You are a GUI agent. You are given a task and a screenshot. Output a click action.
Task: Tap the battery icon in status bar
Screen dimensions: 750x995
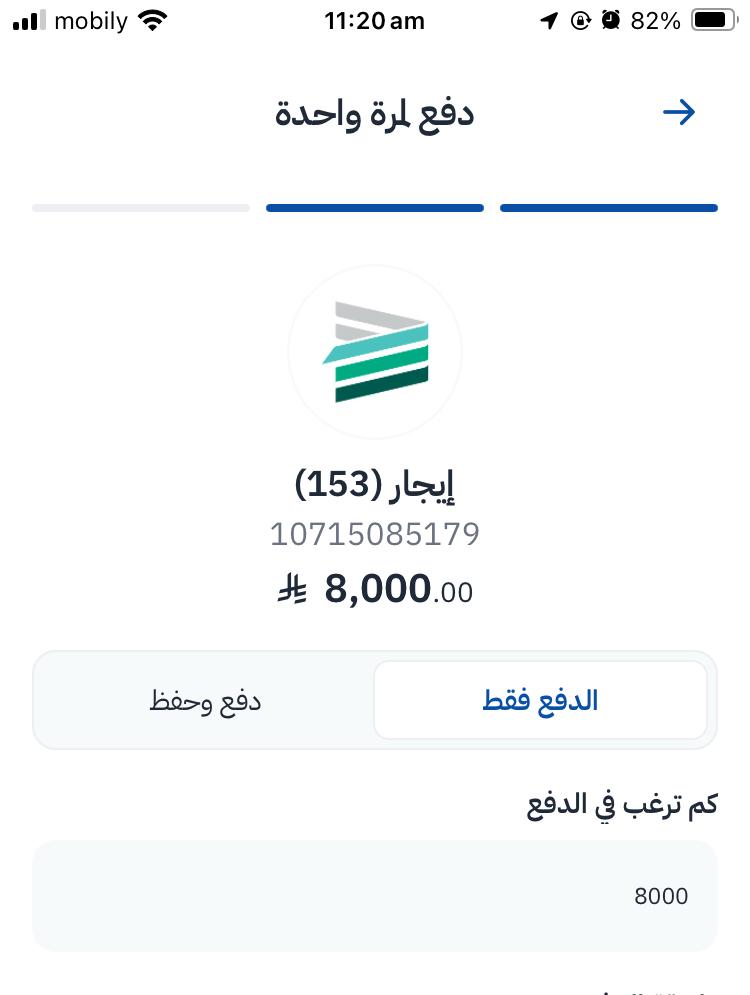714,20
